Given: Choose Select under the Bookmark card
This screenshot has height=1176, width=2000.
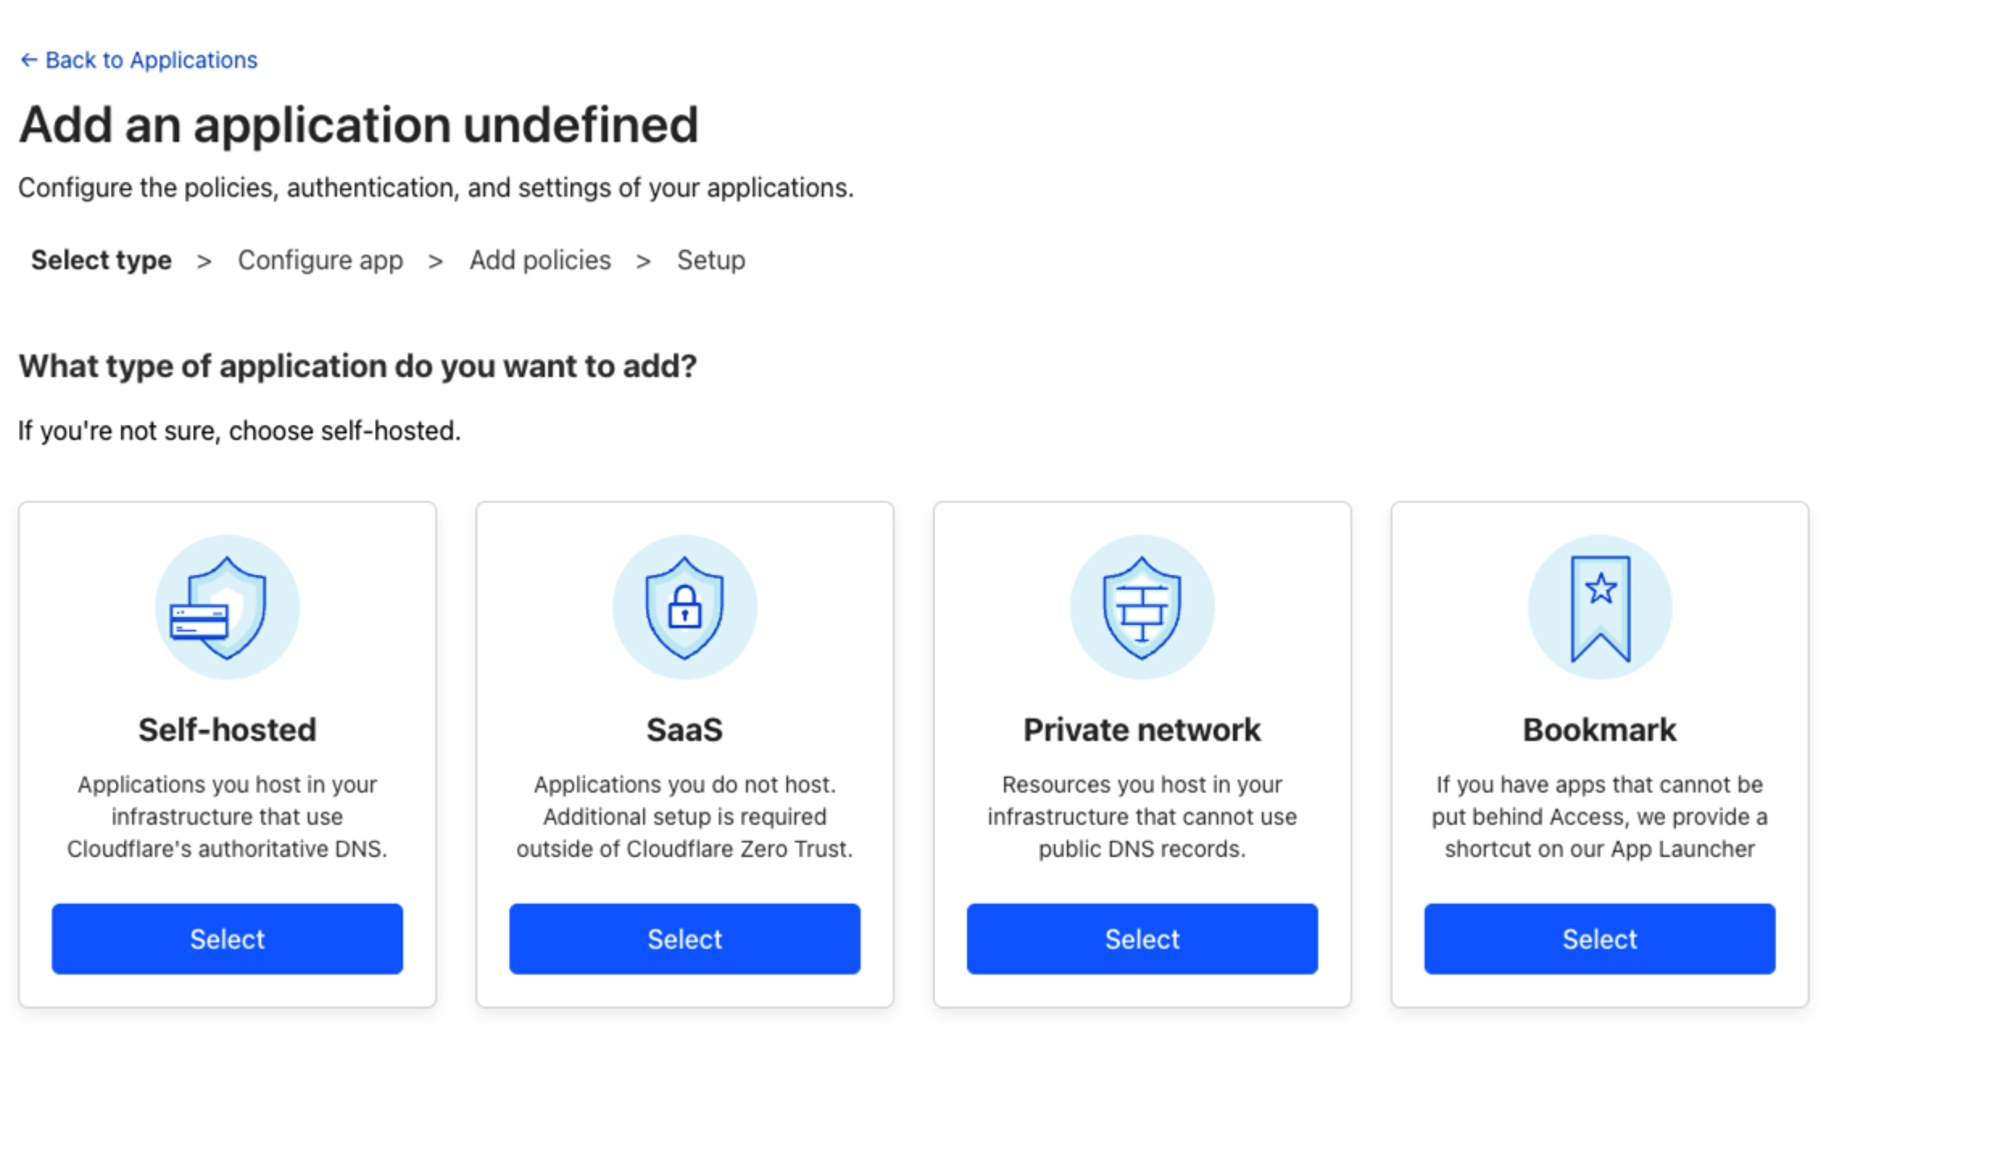Looking at the screenshot, I should tap(1600, 939).
